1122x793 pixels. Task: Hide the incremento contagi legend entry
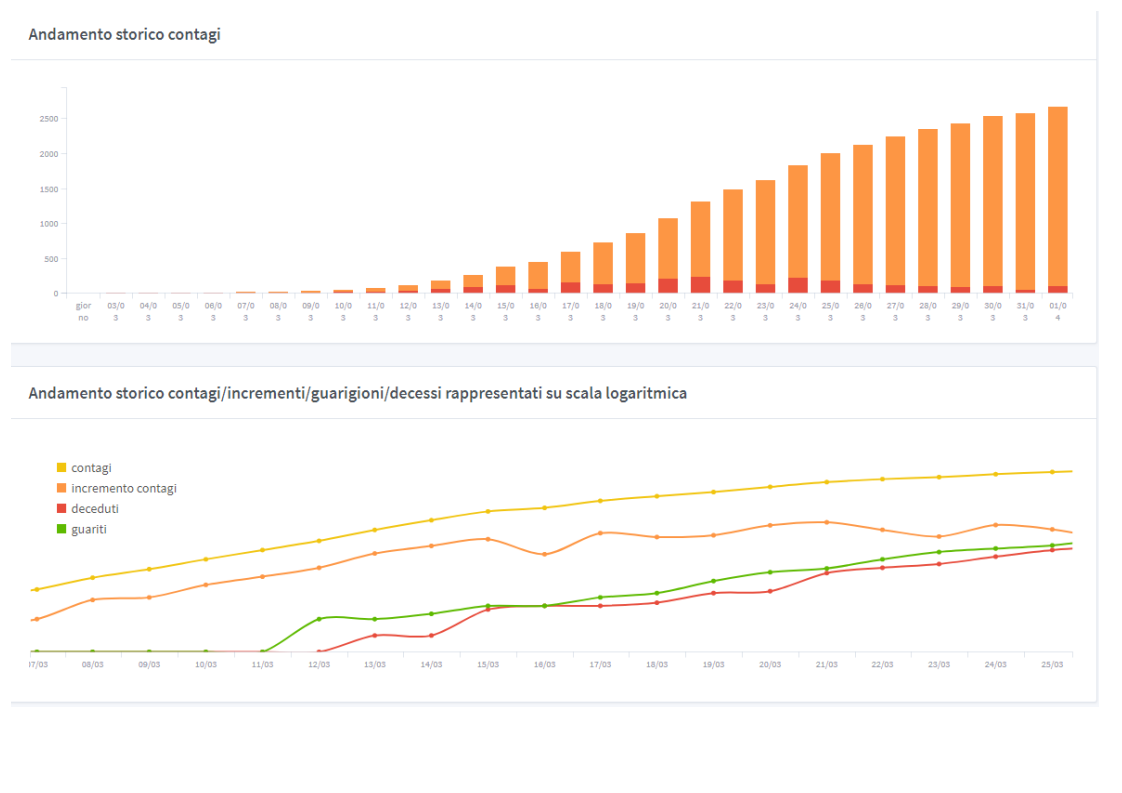click(x=123, y=488)
